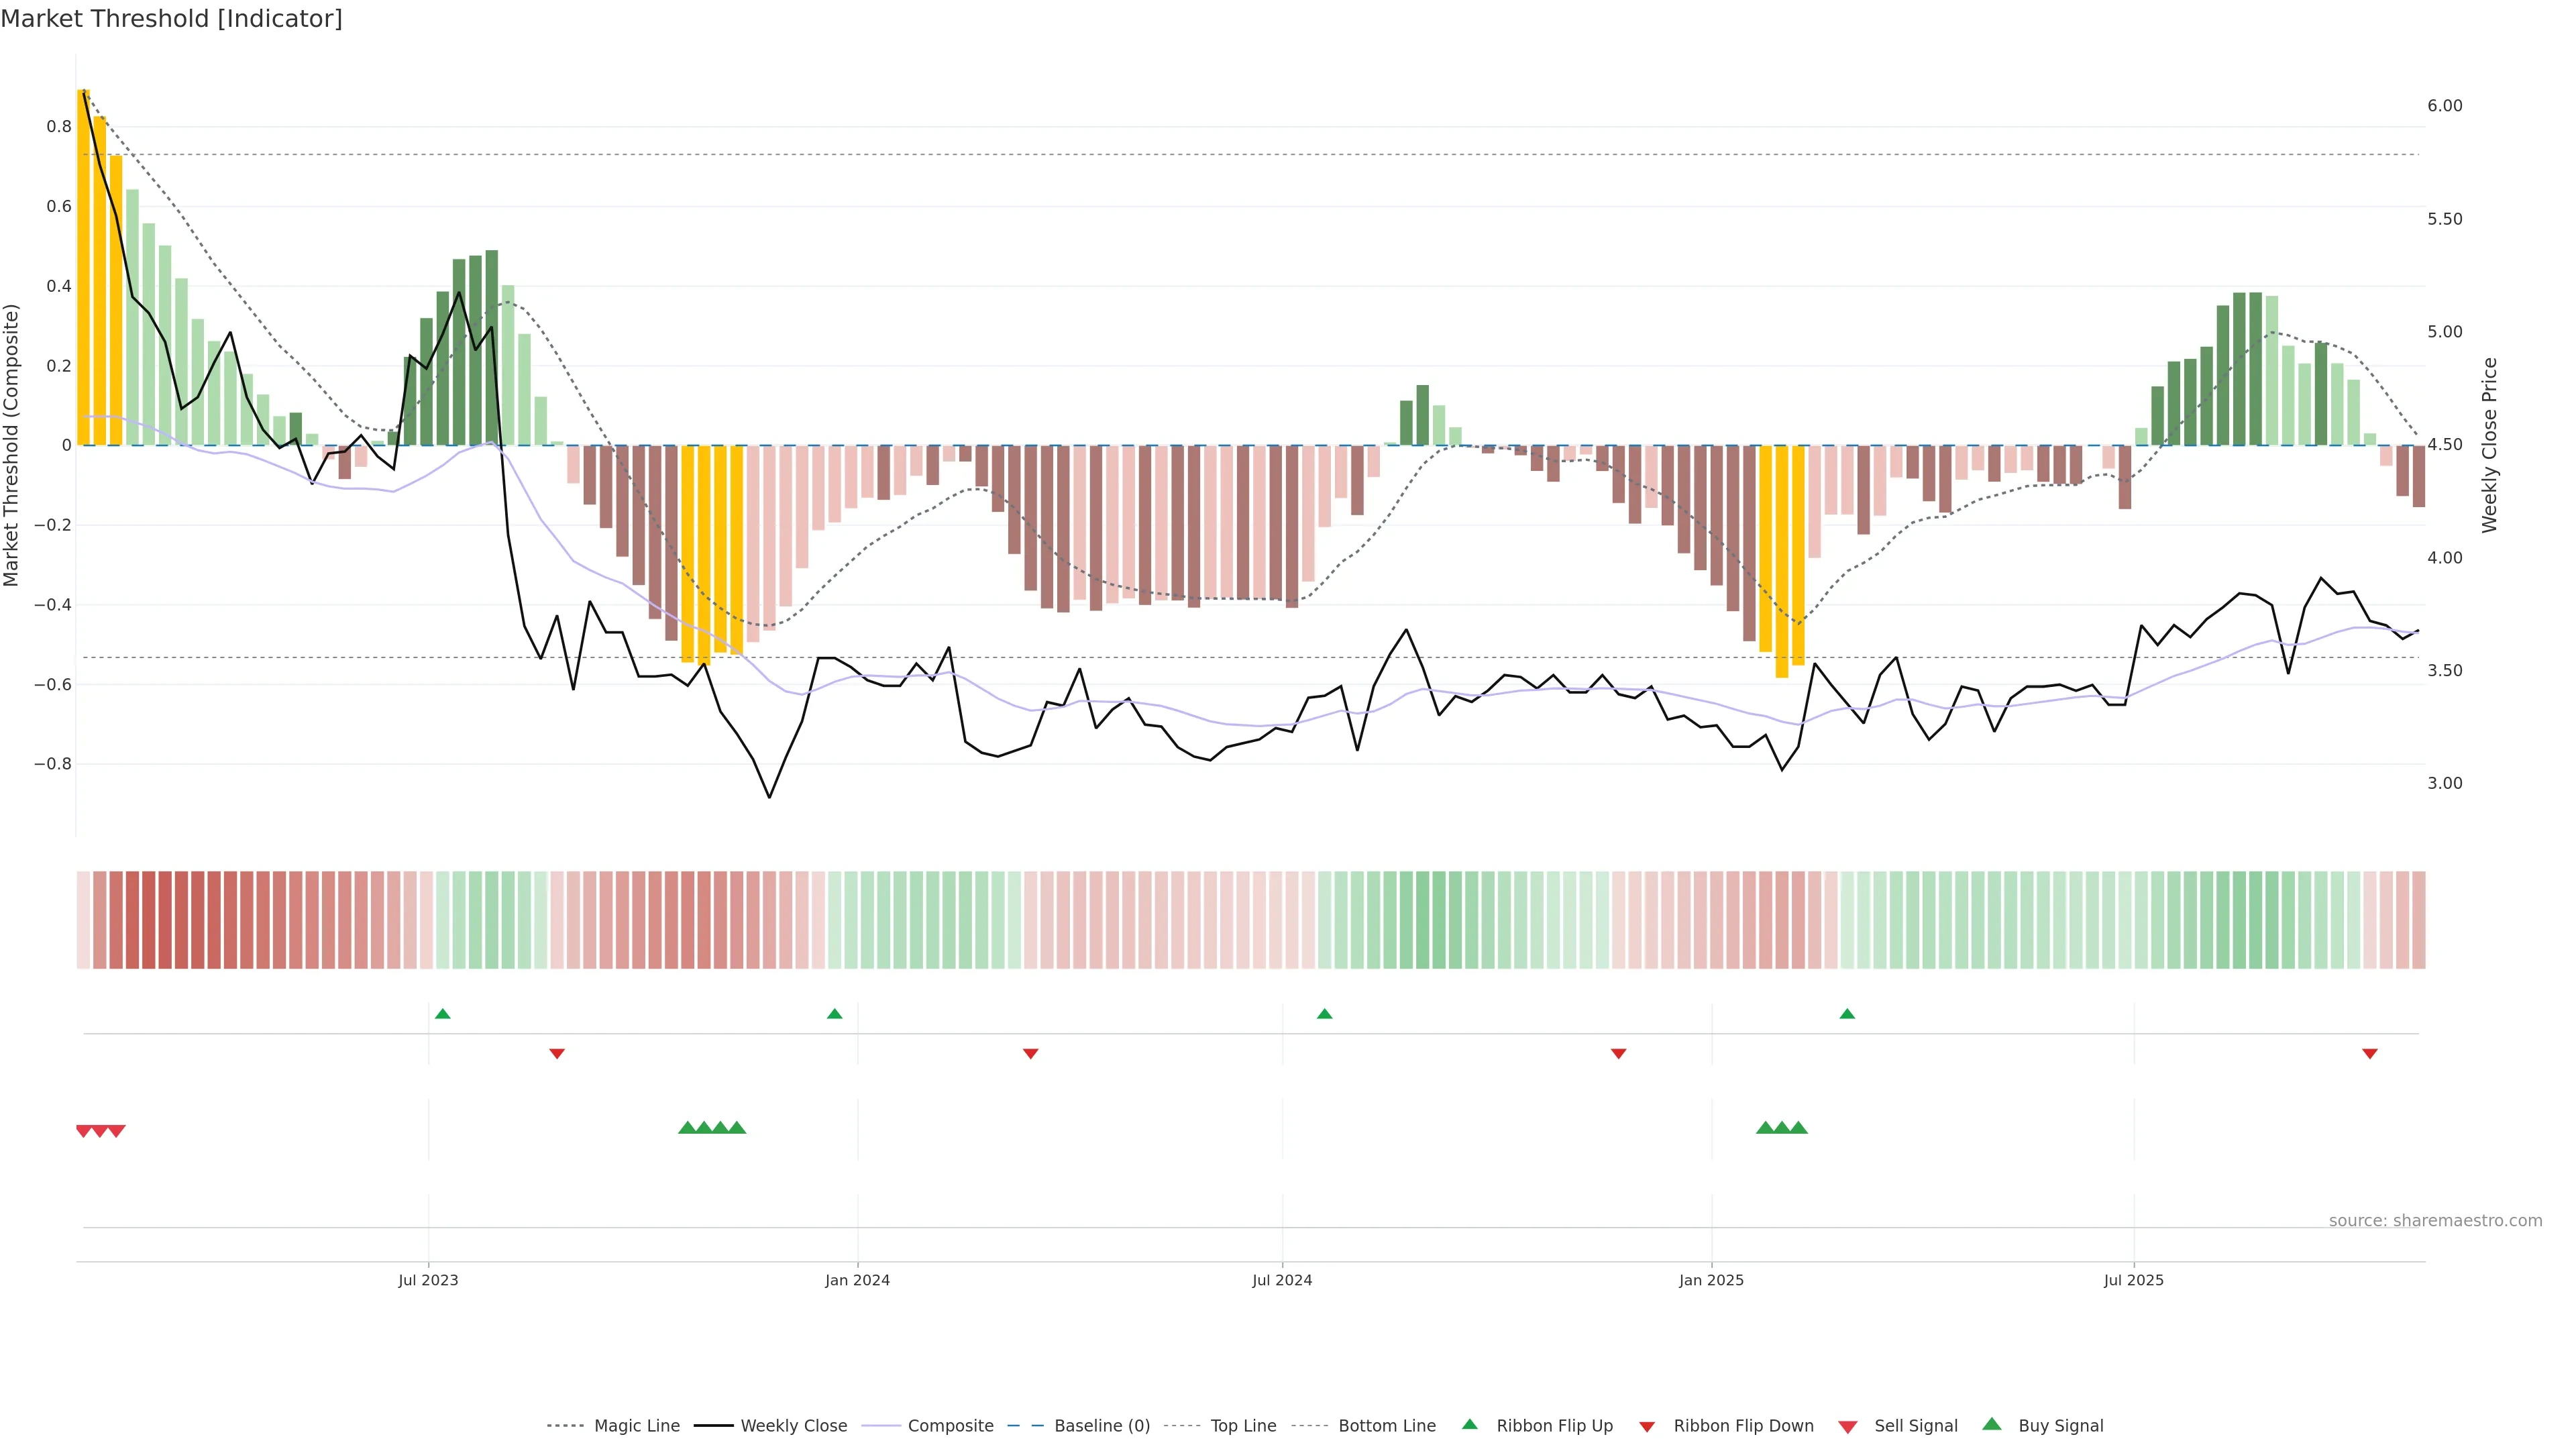Viewport: 2576px width, 1449px height.
Task: Click the Jul 2025 x-axis label
Action: pyautogui.click(x=2133, y=1280)
